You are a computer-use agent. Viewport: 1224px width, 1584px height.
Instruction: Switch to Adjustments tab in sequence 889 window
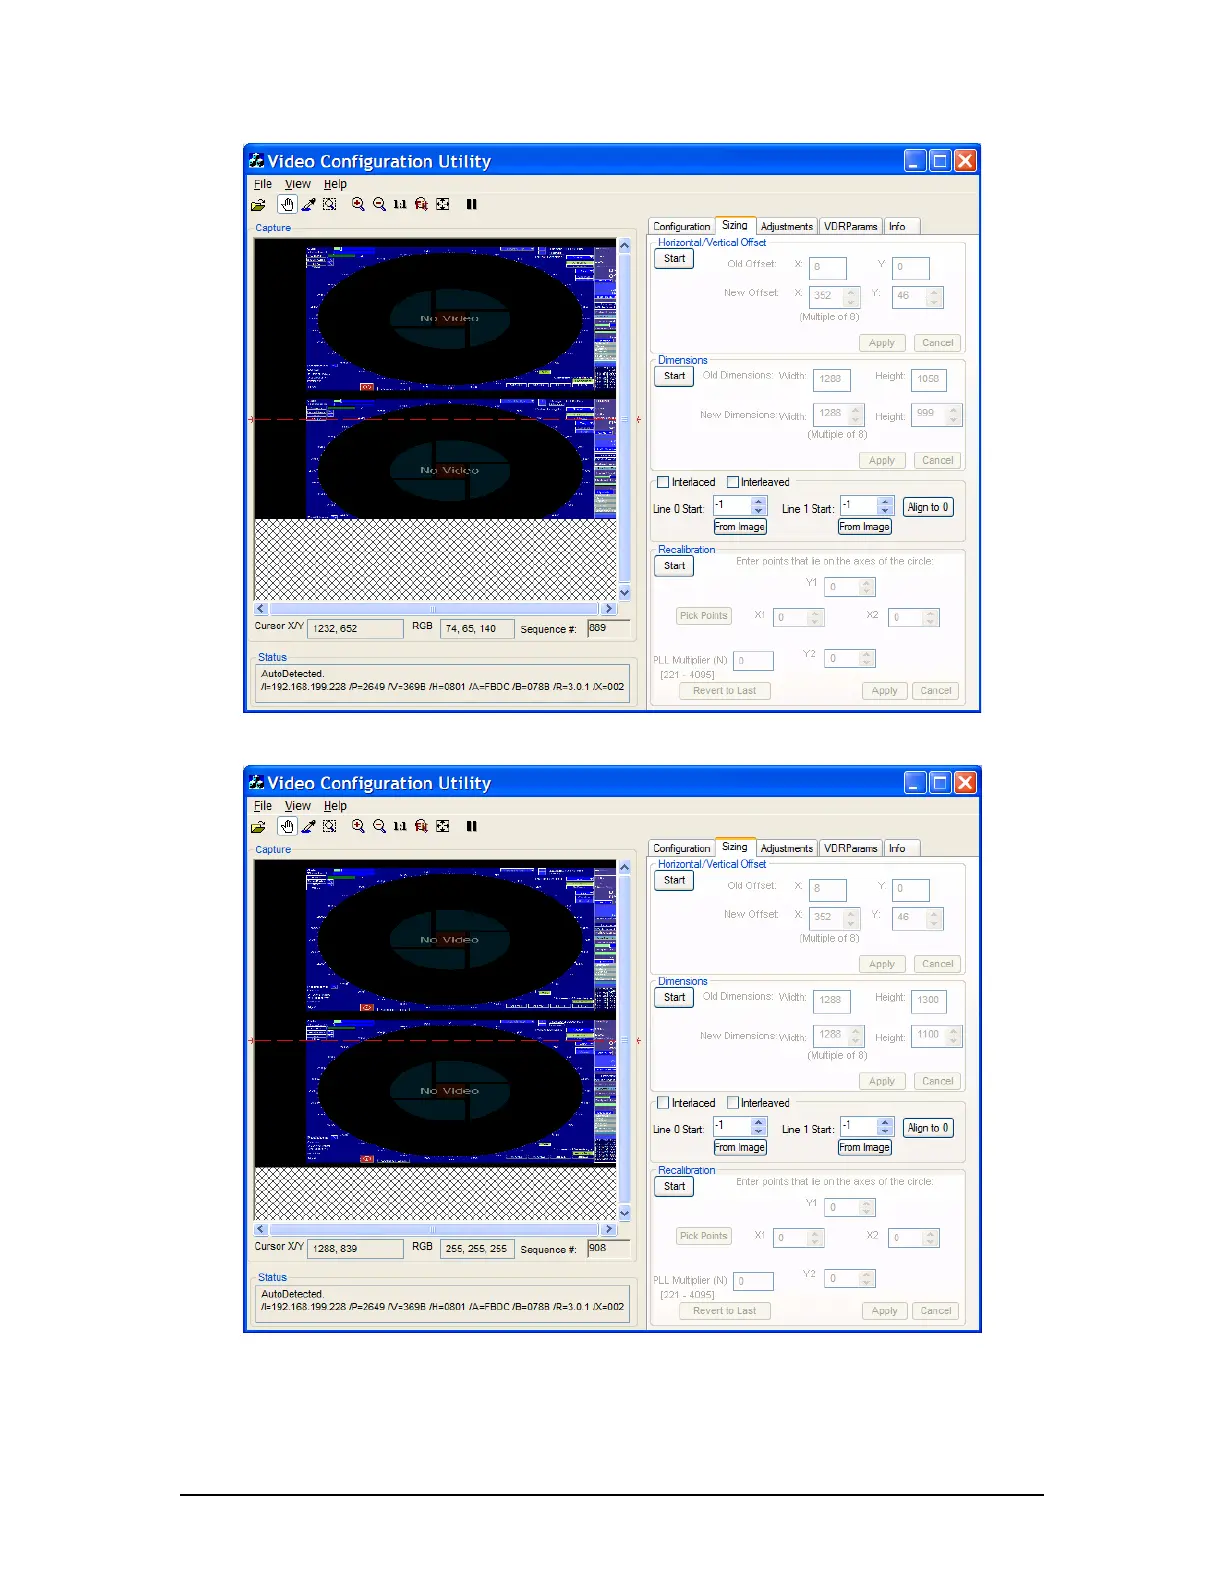pyautogui.click(x=787, y=227)
